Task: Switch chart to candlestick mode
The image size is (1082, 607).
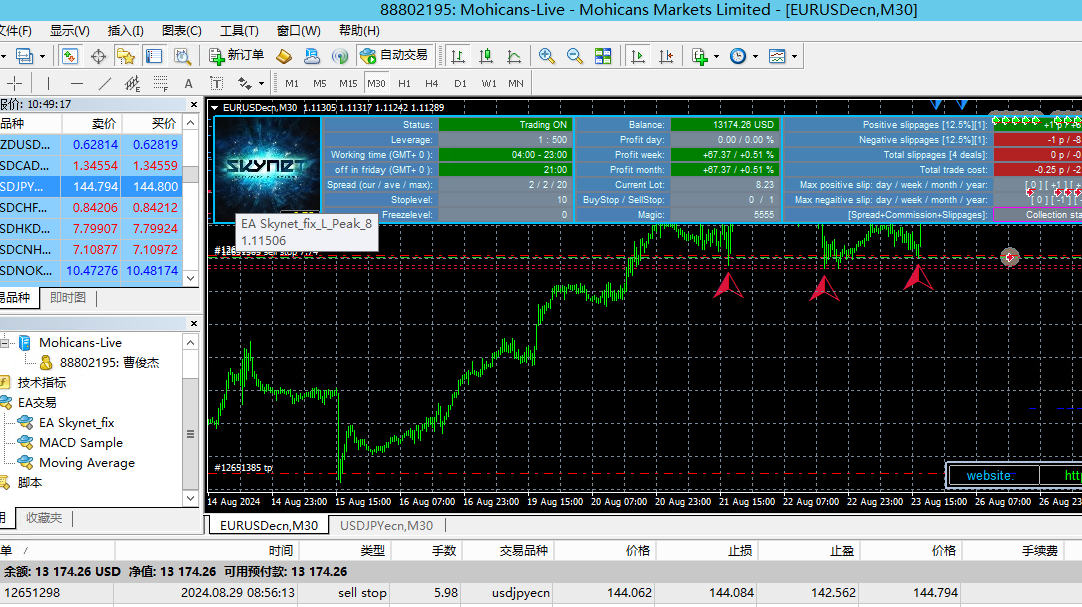Action: coord(486,56)
